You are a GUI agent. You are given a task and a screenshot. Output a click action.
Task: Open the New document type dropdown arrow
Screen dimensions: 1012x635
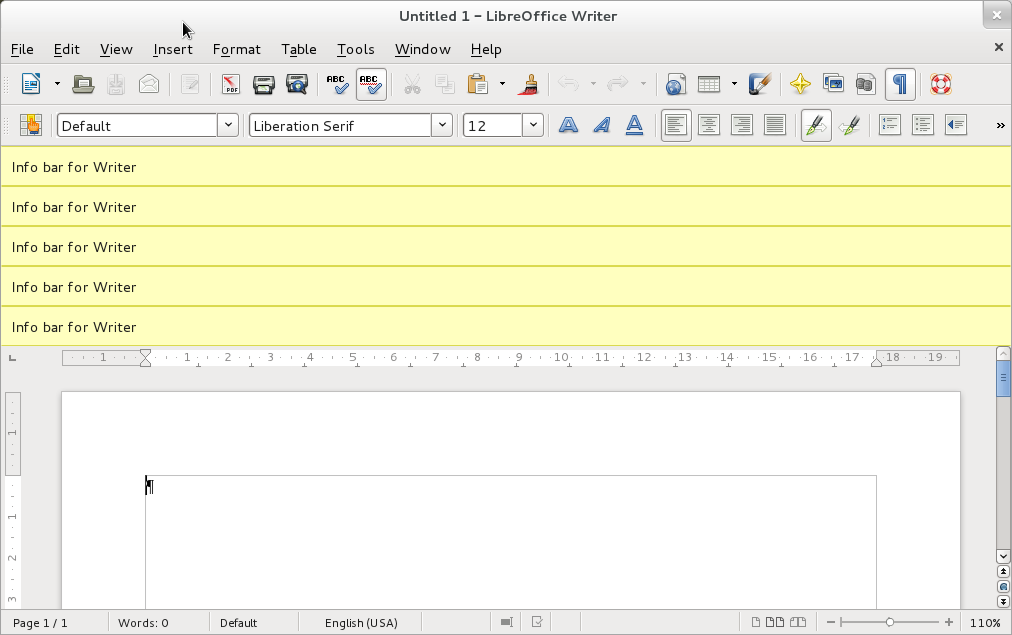tap(57, 84)
